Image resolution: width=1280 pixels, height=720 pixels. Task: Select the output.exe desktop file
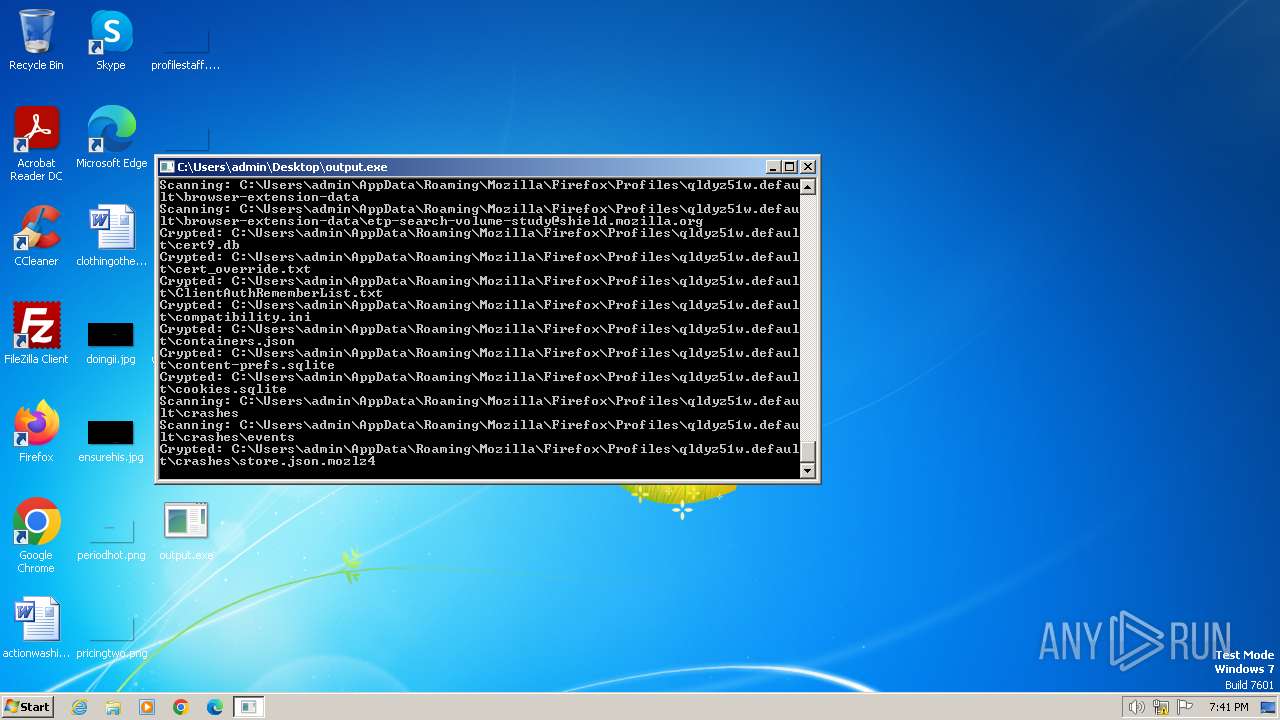[x=186, y=530]
